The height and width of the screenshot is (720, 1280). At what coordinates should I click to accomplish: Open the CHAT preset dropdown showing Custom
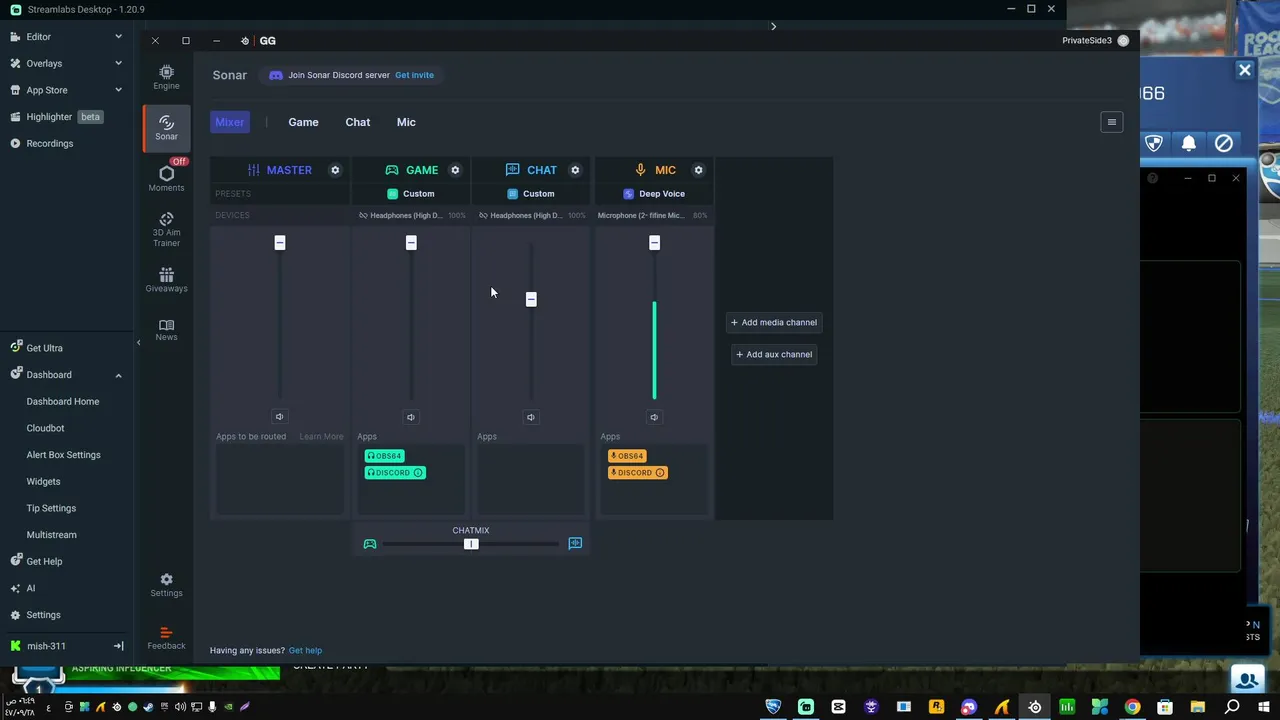531,194
